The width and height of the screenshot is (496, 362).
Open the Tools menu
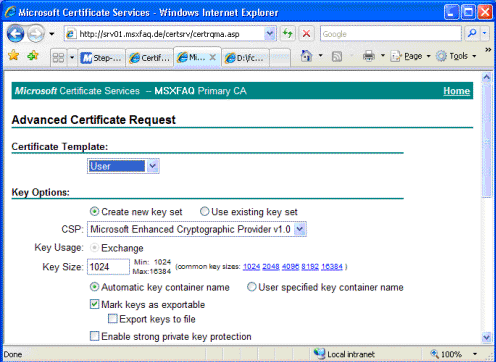click(x=456, y=56)
